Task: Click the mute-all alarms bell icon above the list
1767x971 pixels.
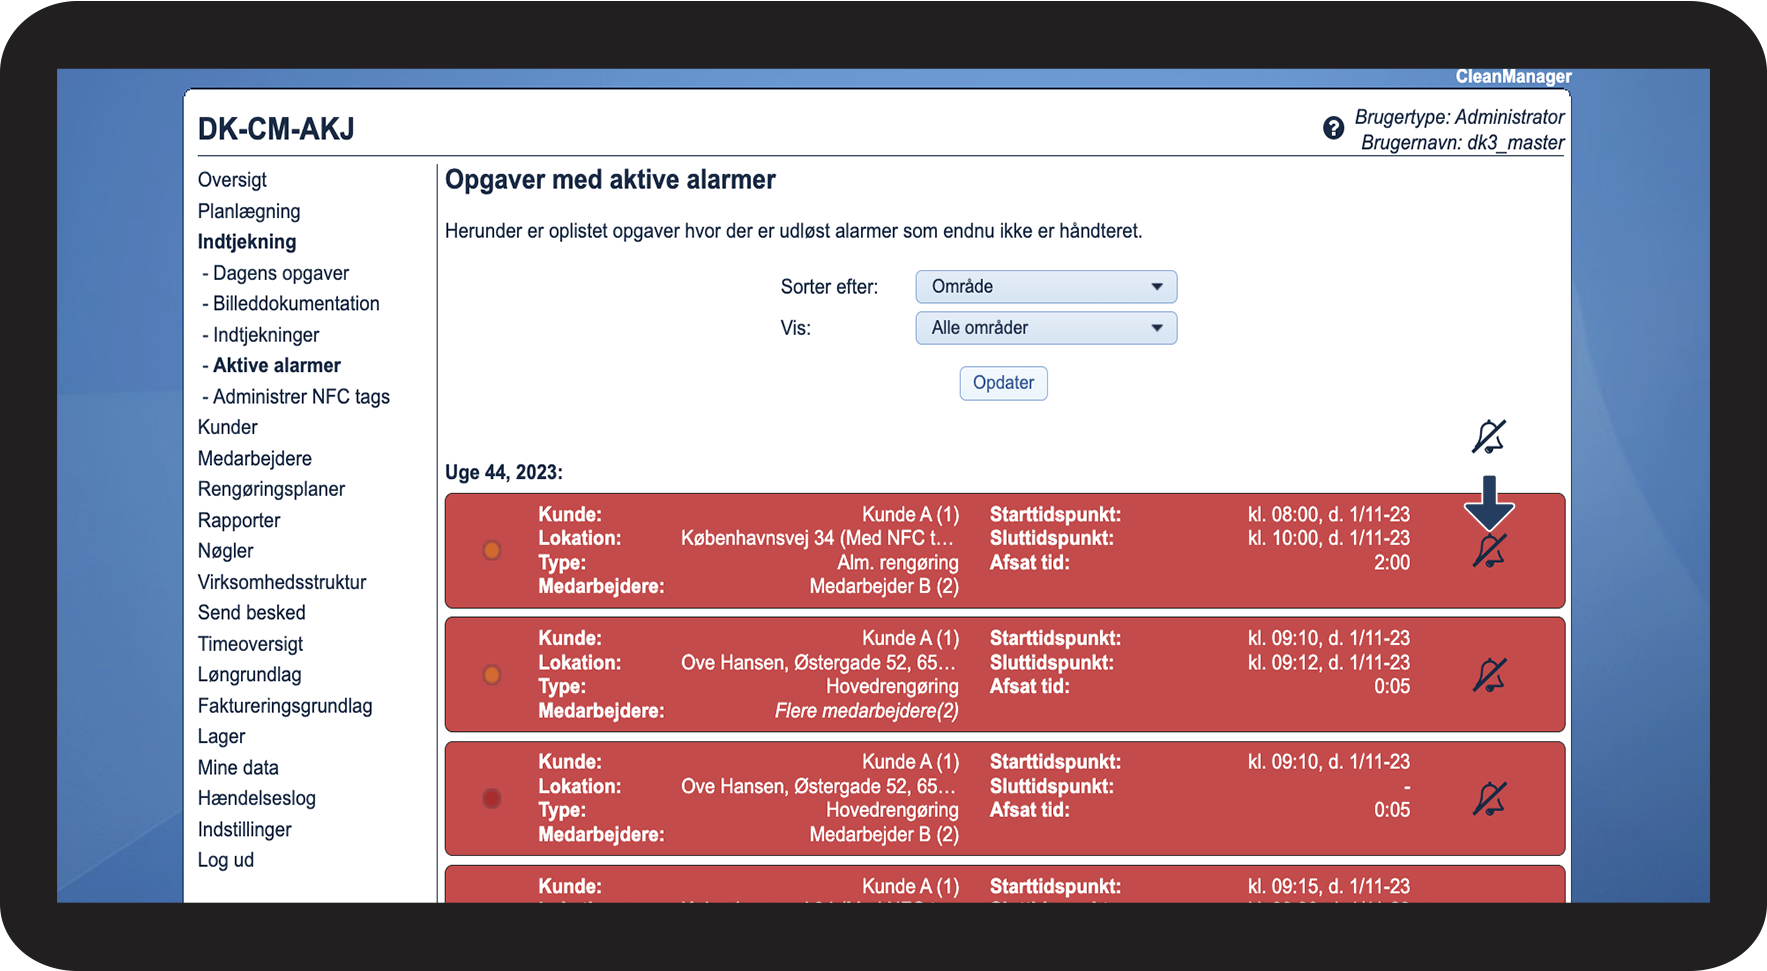Action: point(1488,437)
